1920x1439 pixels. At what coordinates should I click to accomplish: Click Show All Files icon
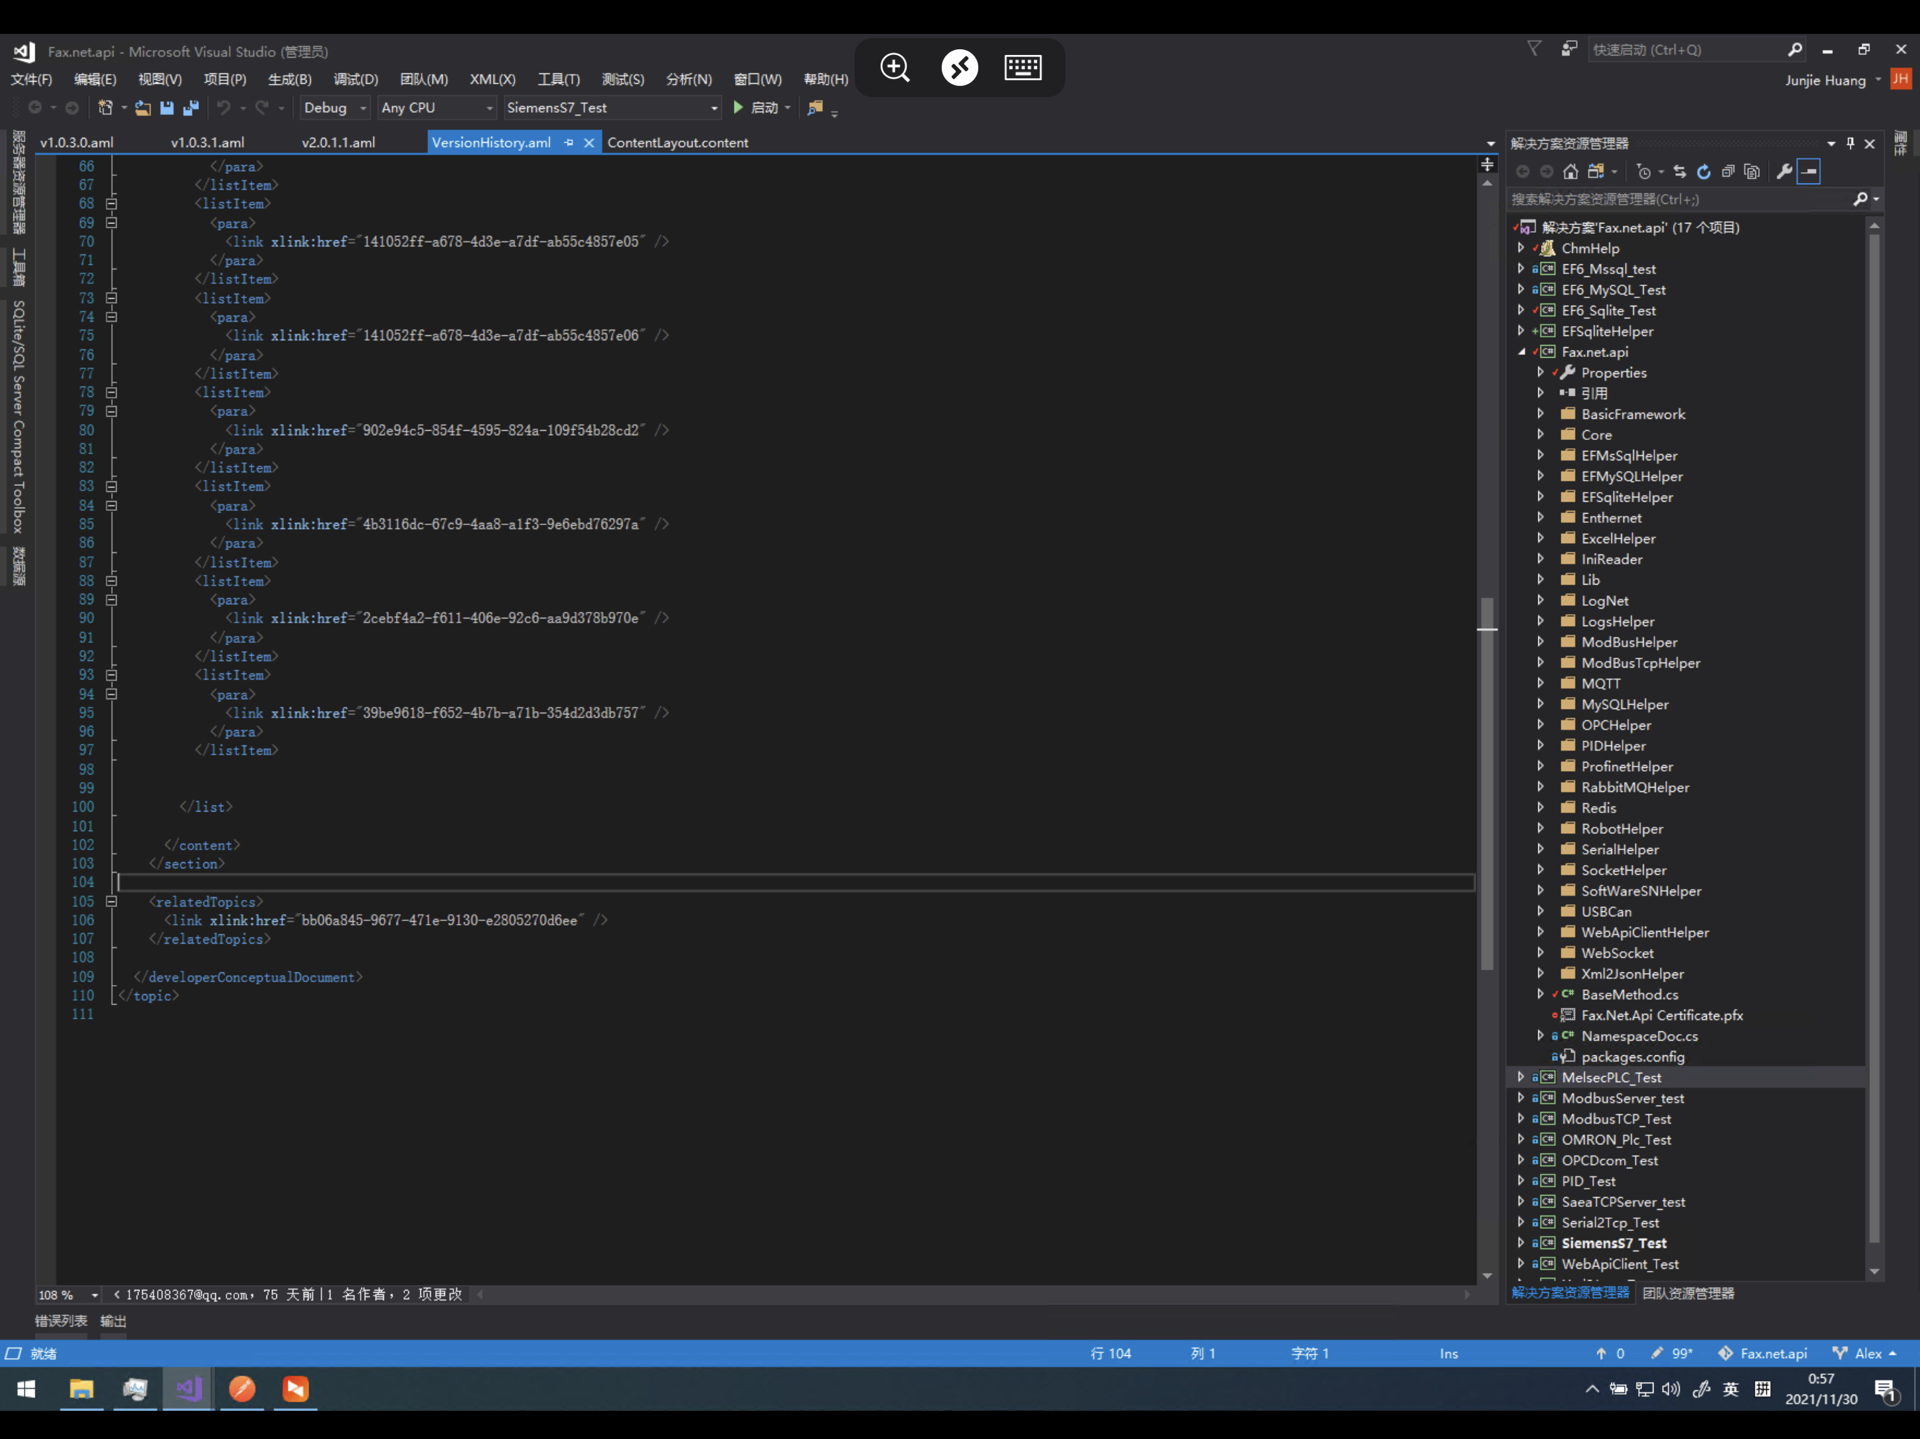1751,172
